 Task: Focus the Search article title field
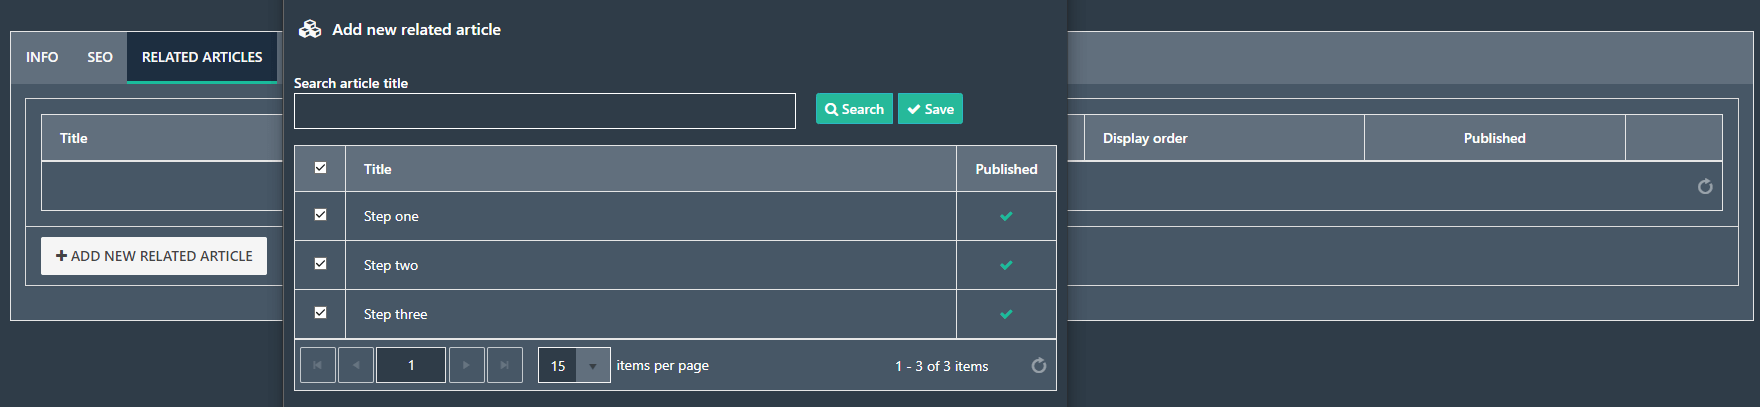tap(545, 111)
